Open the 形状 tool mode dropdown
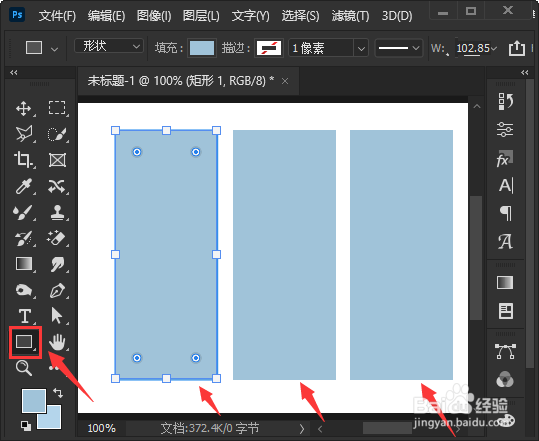The width and height of the screenshot is (539, 441). point(109,46)
